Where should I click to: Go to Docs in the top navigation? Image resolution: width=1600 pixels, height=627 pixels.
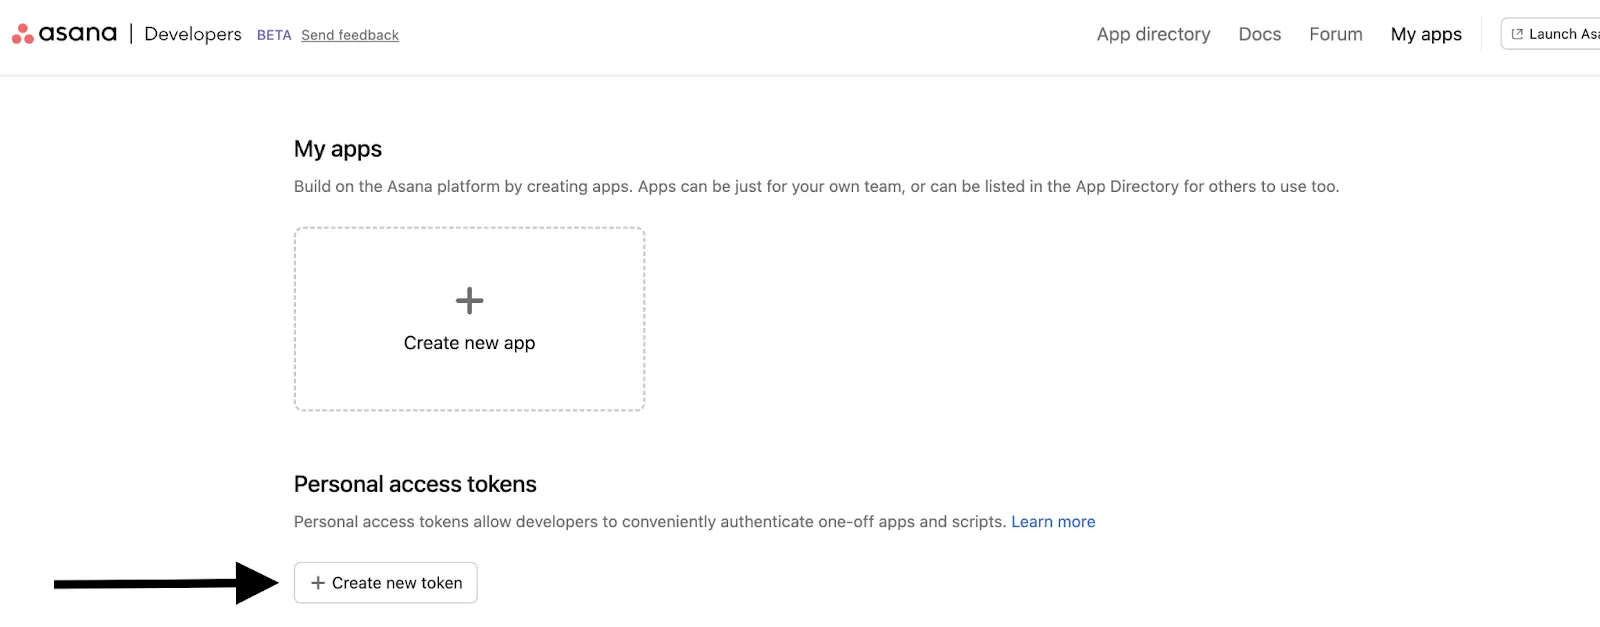pyautogui.click(x=1259, y=34)
